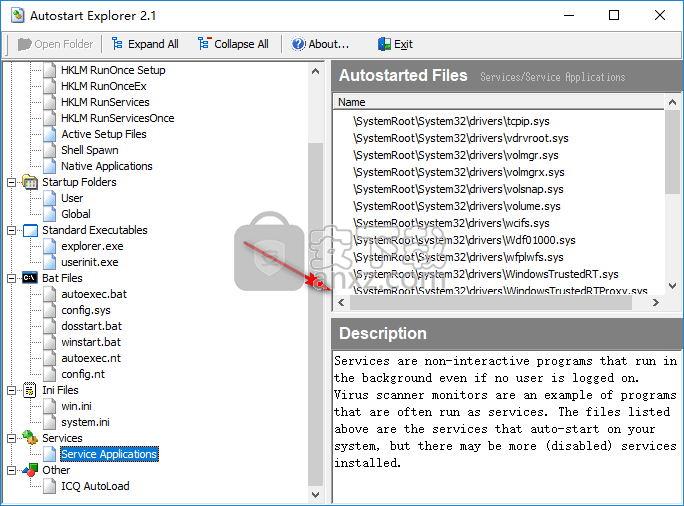Select autoexec.nt in the tree

pos(91,358)
